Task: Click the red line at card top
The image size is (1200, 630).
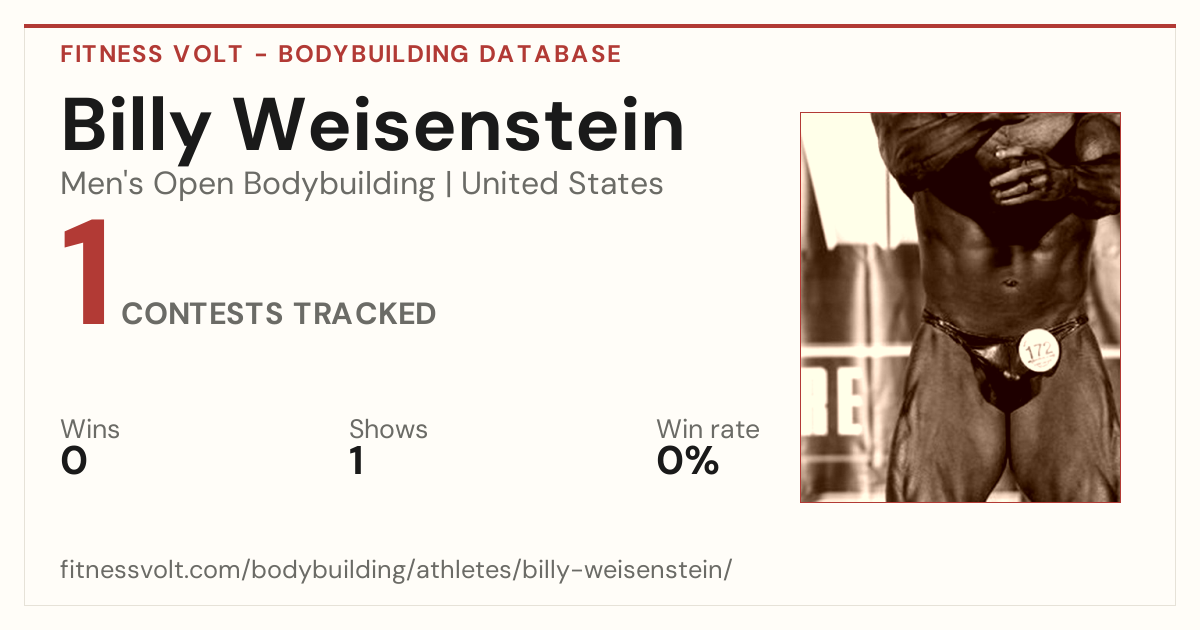Action: [600, 26]
